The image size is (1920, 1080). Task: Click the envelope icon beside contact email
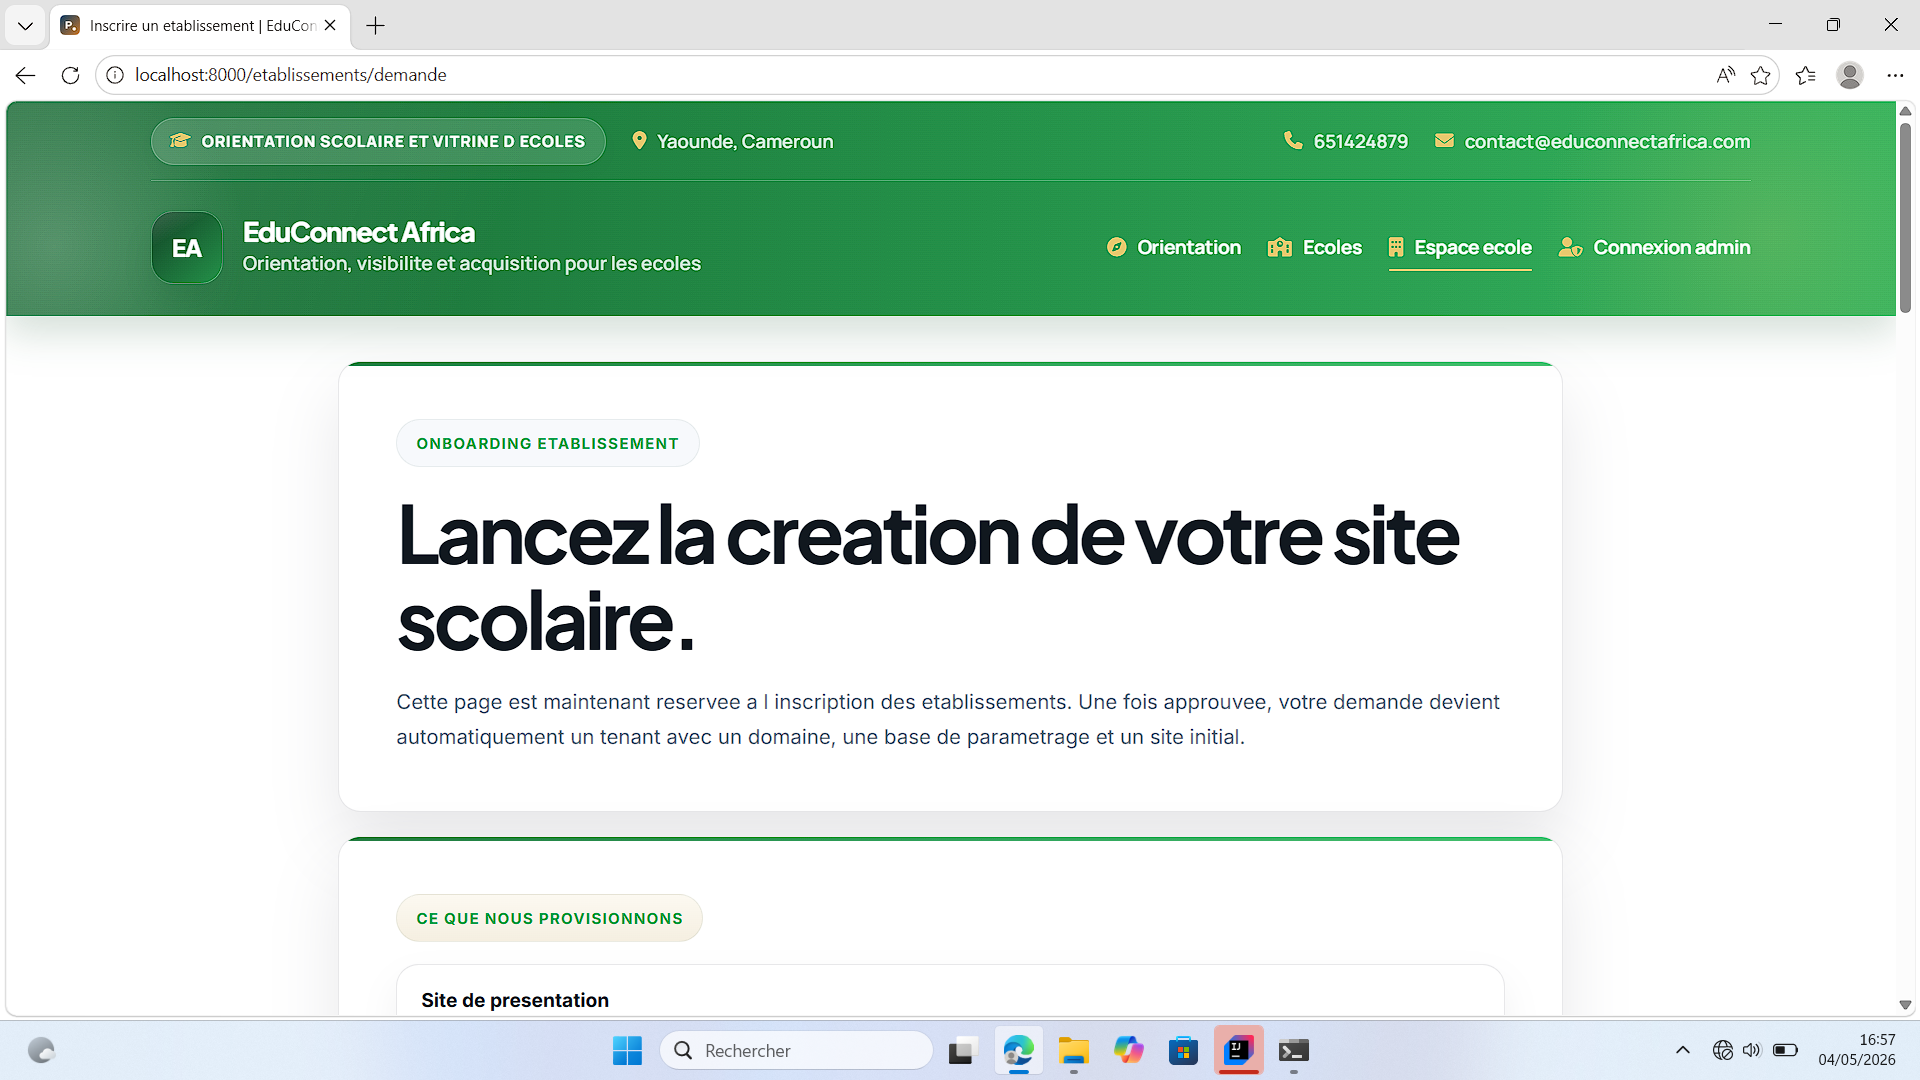(x=1444, y=141)
